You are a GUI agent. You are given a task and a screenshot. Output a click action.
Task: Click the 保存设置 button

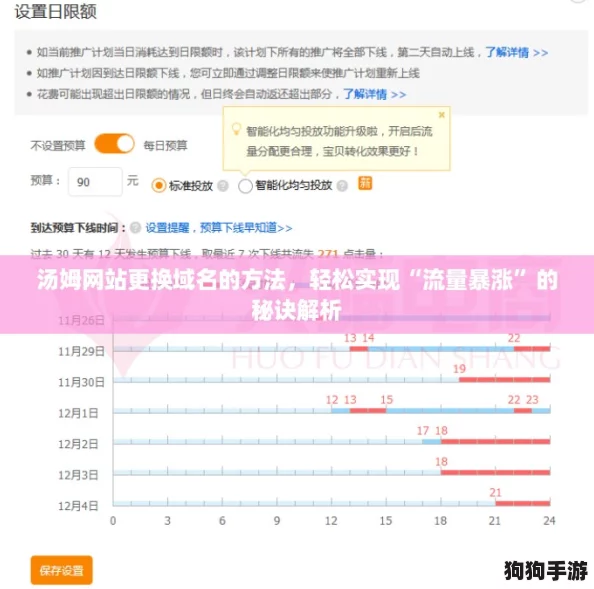click(x=61, y=570)
